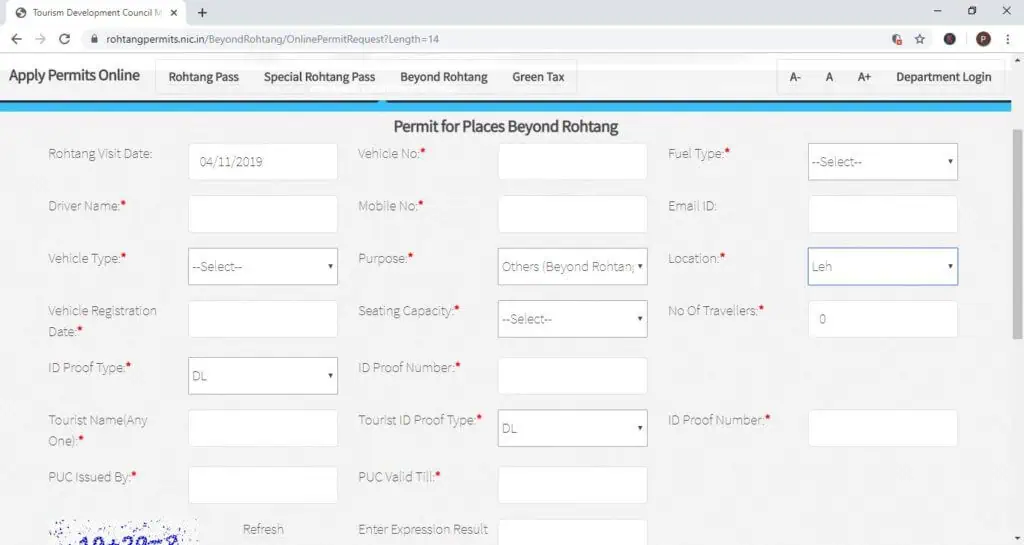This screenshot has height=545, width=1024.
Task: Open a new tab with plus icon
Action: pyautogui.click(x=202, y=12)
